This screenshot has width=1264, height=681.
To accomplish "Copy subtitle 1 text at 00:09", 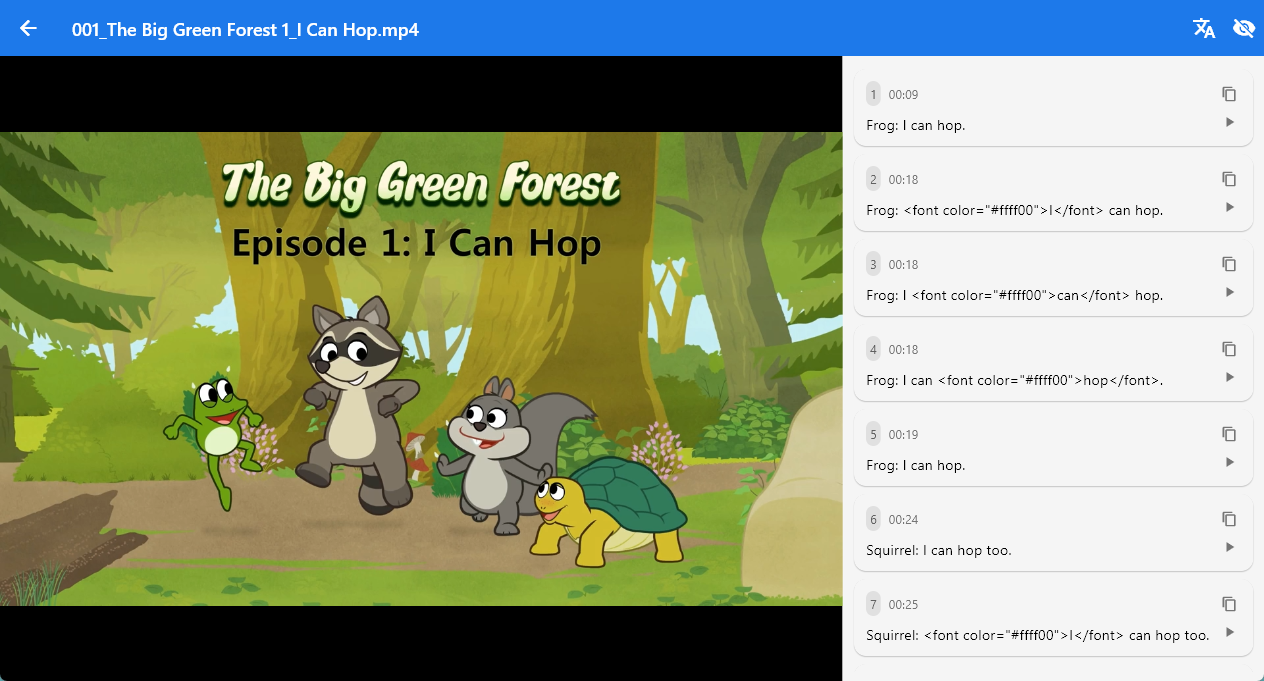I will pos(1229,94).
